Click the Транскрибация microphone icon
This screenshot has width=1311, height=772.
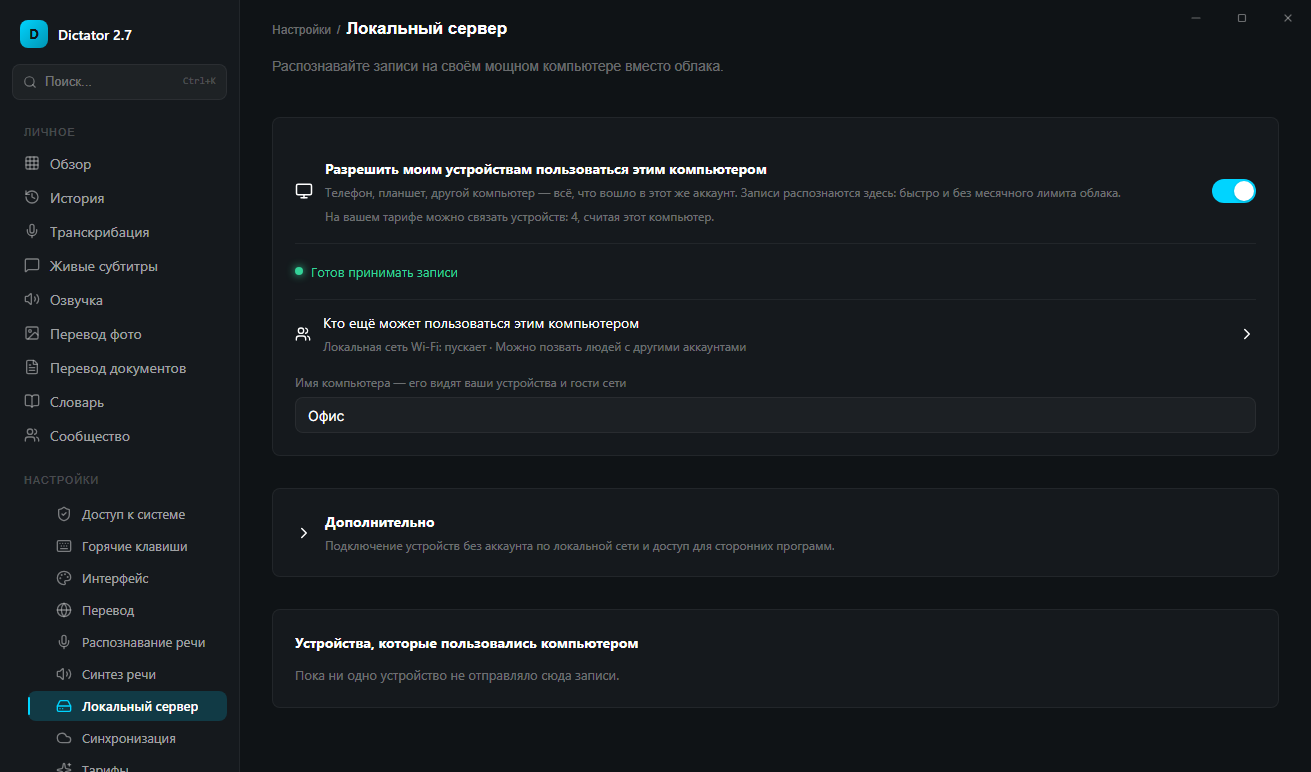[32, 232]
